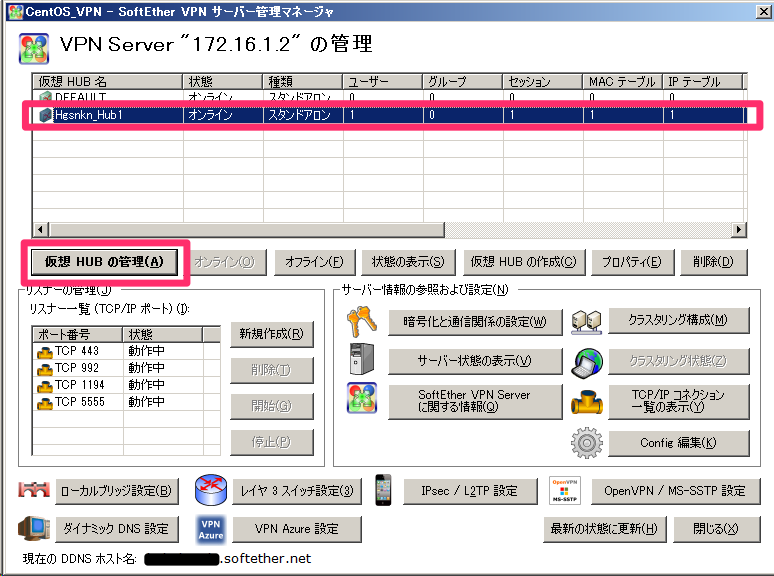774x576 pixels.
Task: Click the hub list horizontal scrollbar thumb
Action: click(x=247, y=230)
